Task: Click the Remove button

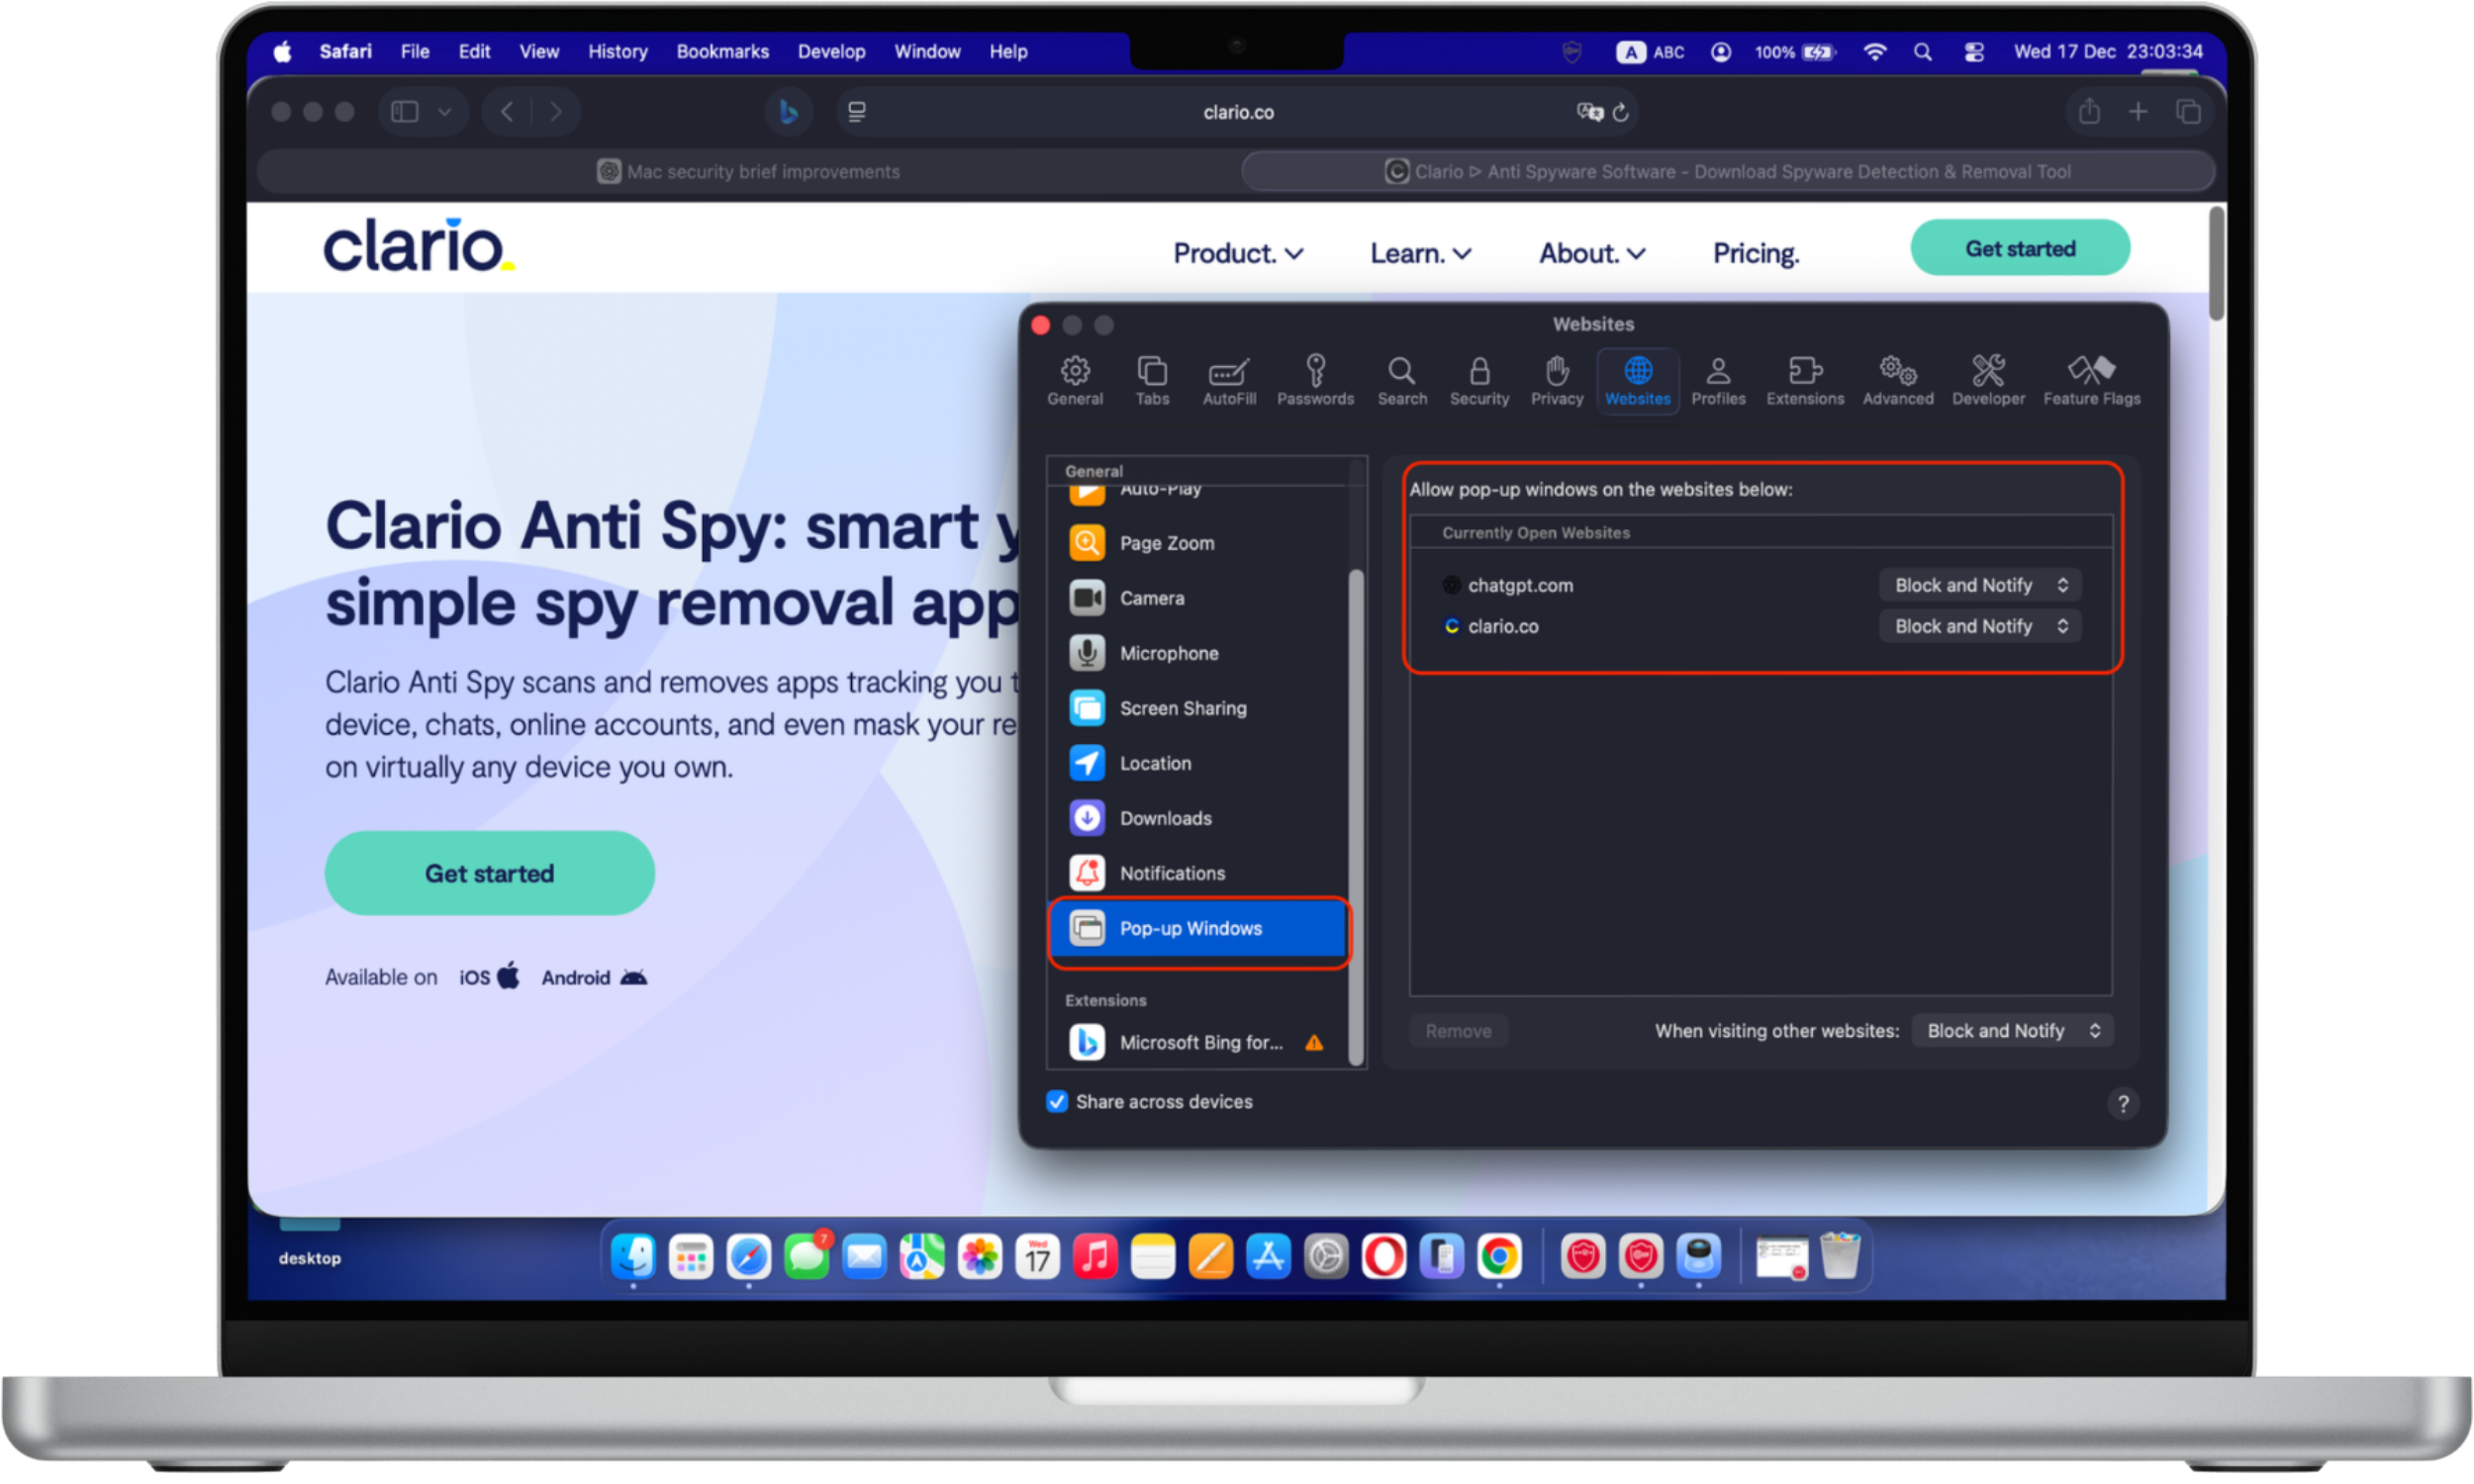Action: point(1458,1030)
